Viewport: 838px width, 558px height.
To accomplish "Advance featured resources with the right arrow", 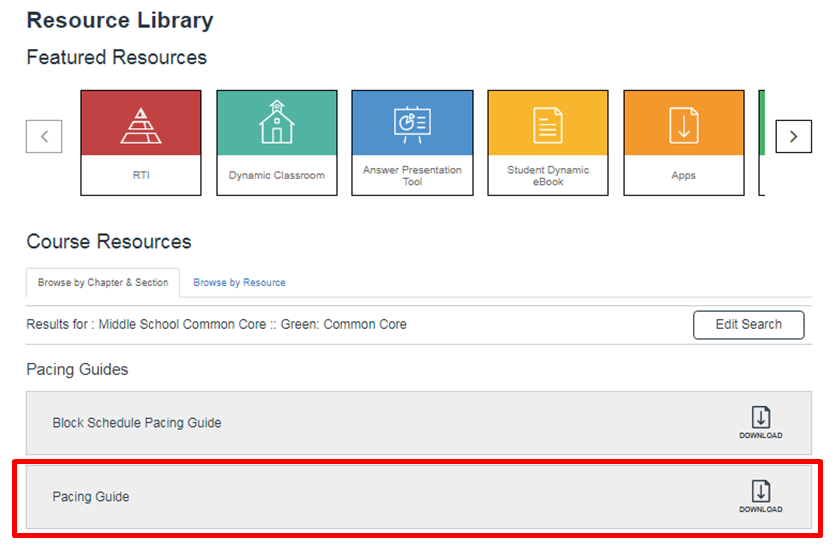I will coord(793,137).
